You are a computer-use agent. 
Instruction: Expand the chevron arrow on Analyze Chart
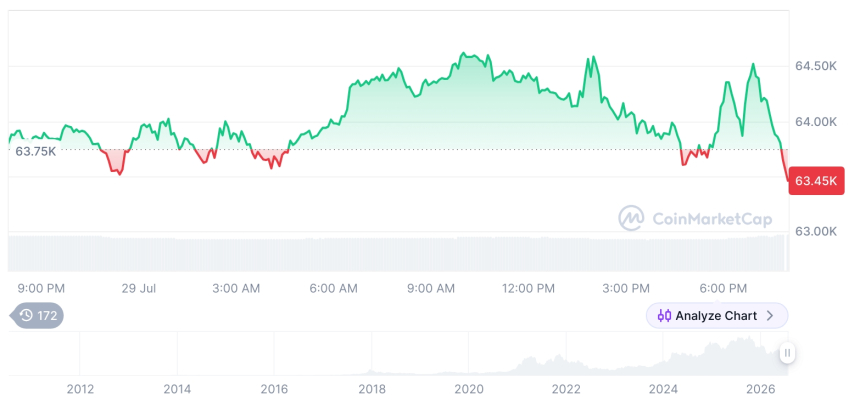coord(770,316)
